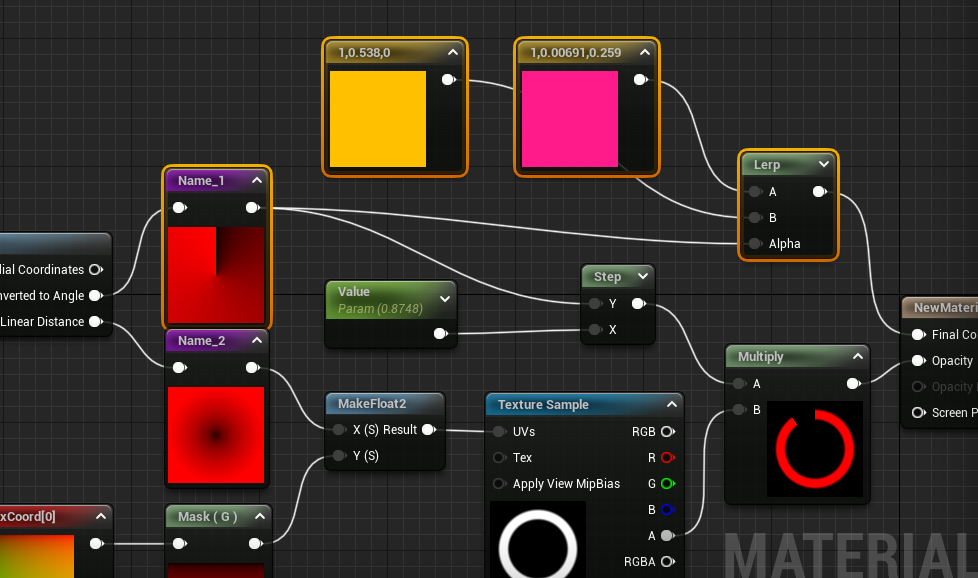
Task: Click the Mask ( G ) output pin
Action: pos(255,544)
